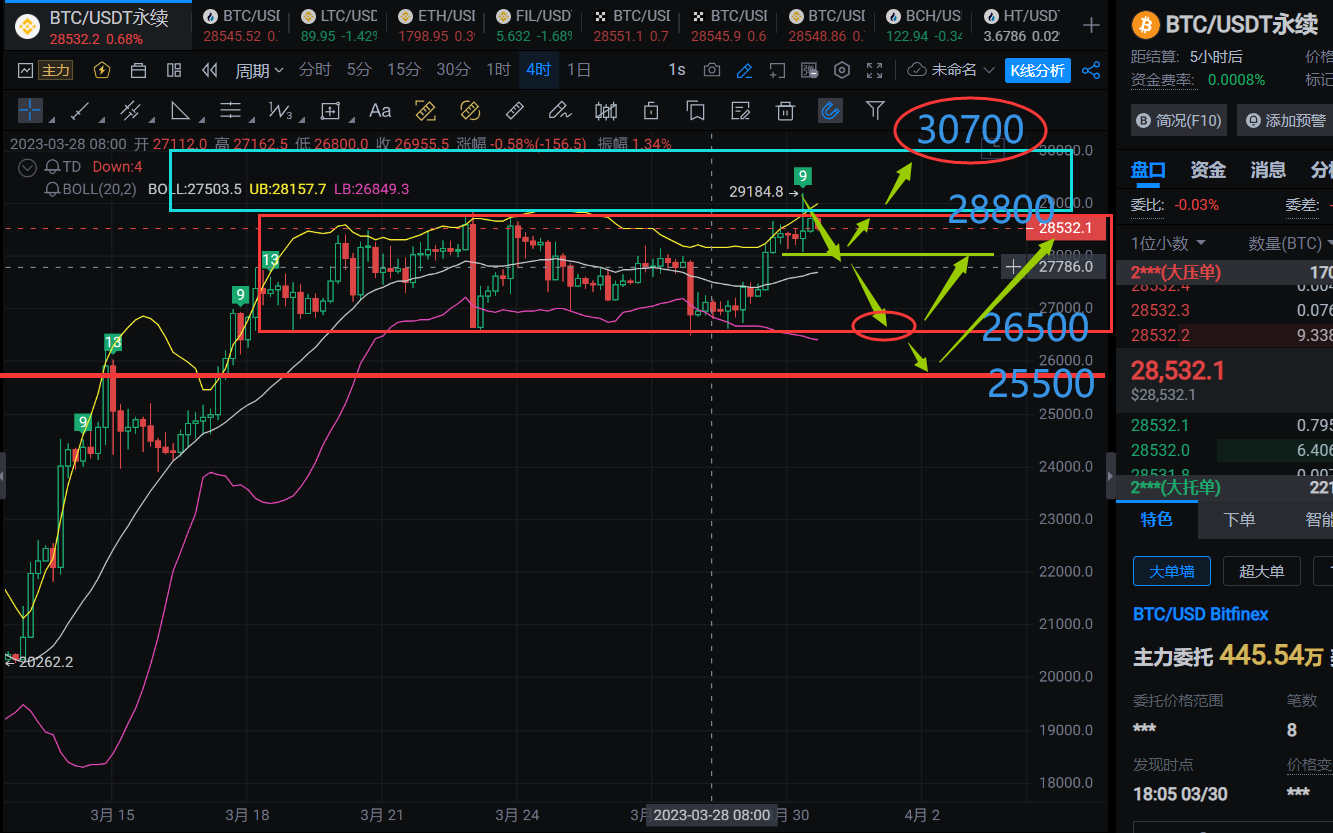Toggle the magnet snap mode

(830, 111)
